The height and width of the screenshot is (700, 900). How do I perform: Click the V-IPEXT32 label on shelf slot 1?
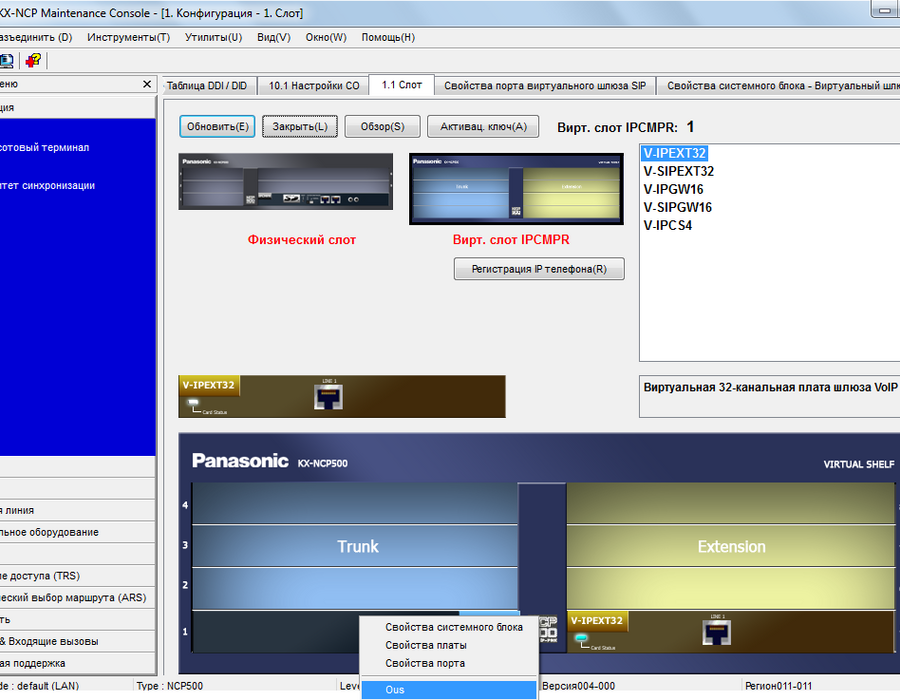596,620
